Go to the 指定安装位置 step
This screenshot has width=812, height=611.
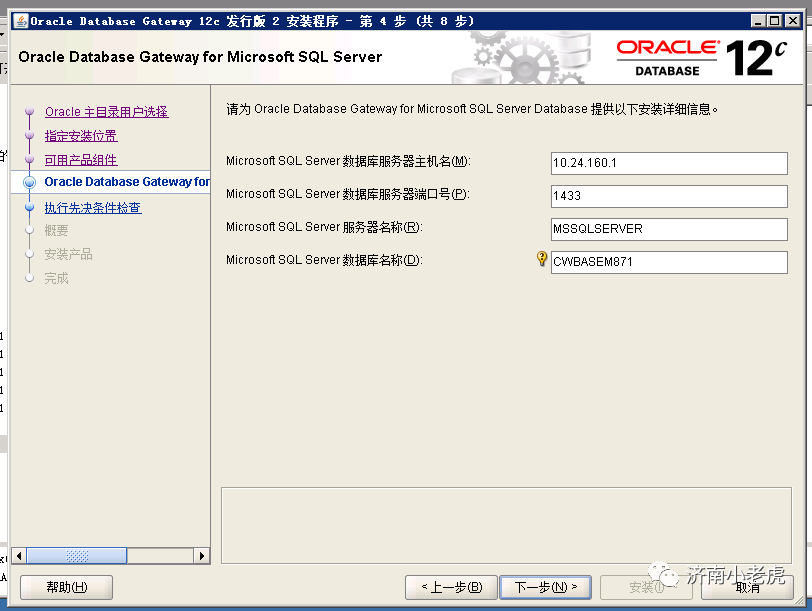click(81, 136)
